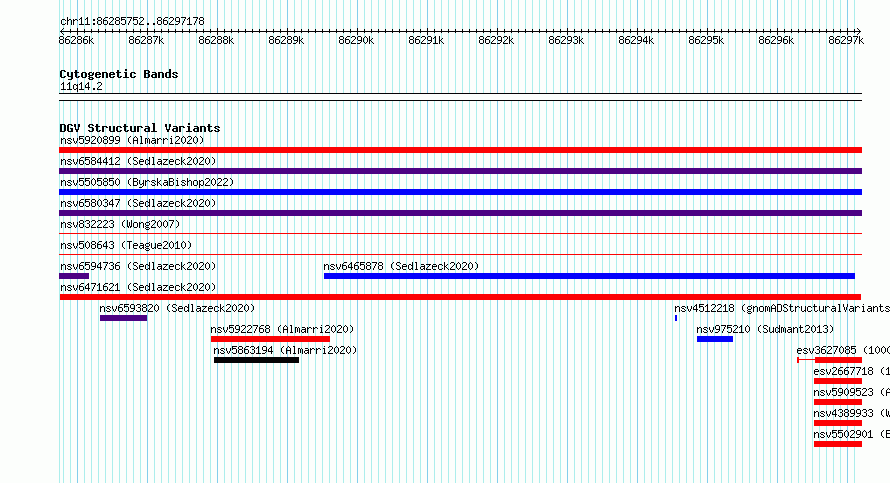This screenshot has height=483, width=890.
Task: Click the red nsv6471621 variant bar
Action: click(x=460, y=297)
